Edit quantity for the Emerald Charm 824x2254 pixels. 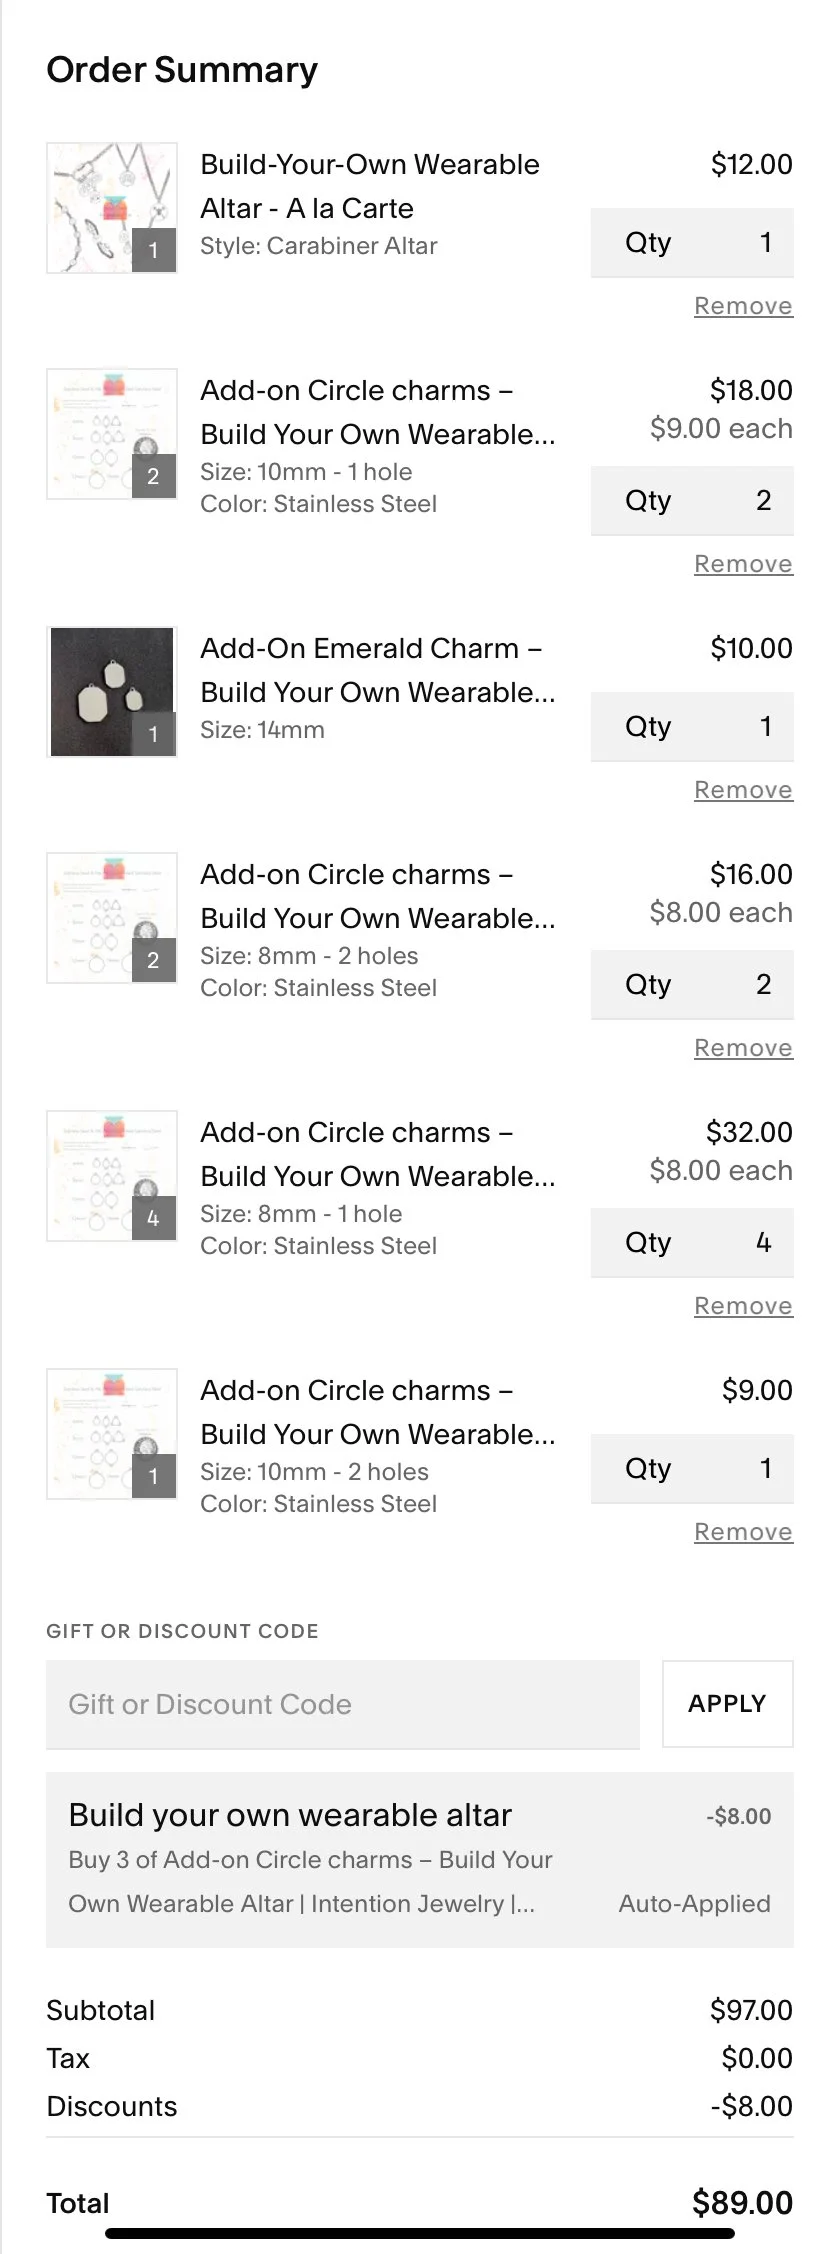pos(692,727)
